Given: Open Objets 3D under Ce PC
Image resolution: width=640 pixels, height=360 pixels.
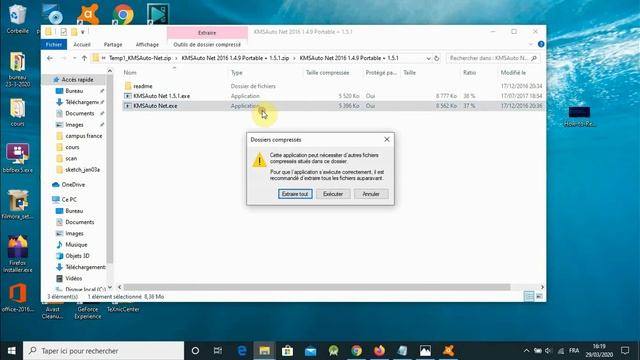Looking at the screenshot, I should pyautogui.click(x=77, y=256).
